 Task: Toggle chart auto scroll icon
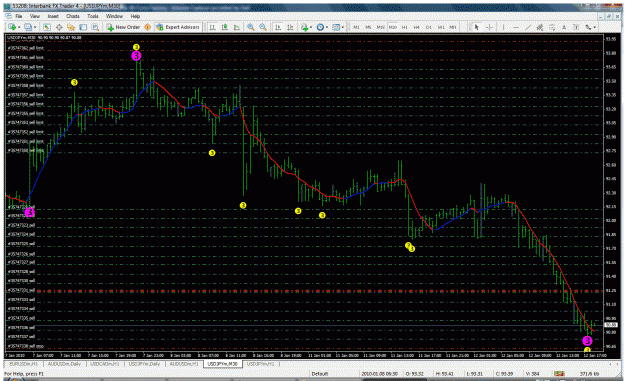click(278, 27)
